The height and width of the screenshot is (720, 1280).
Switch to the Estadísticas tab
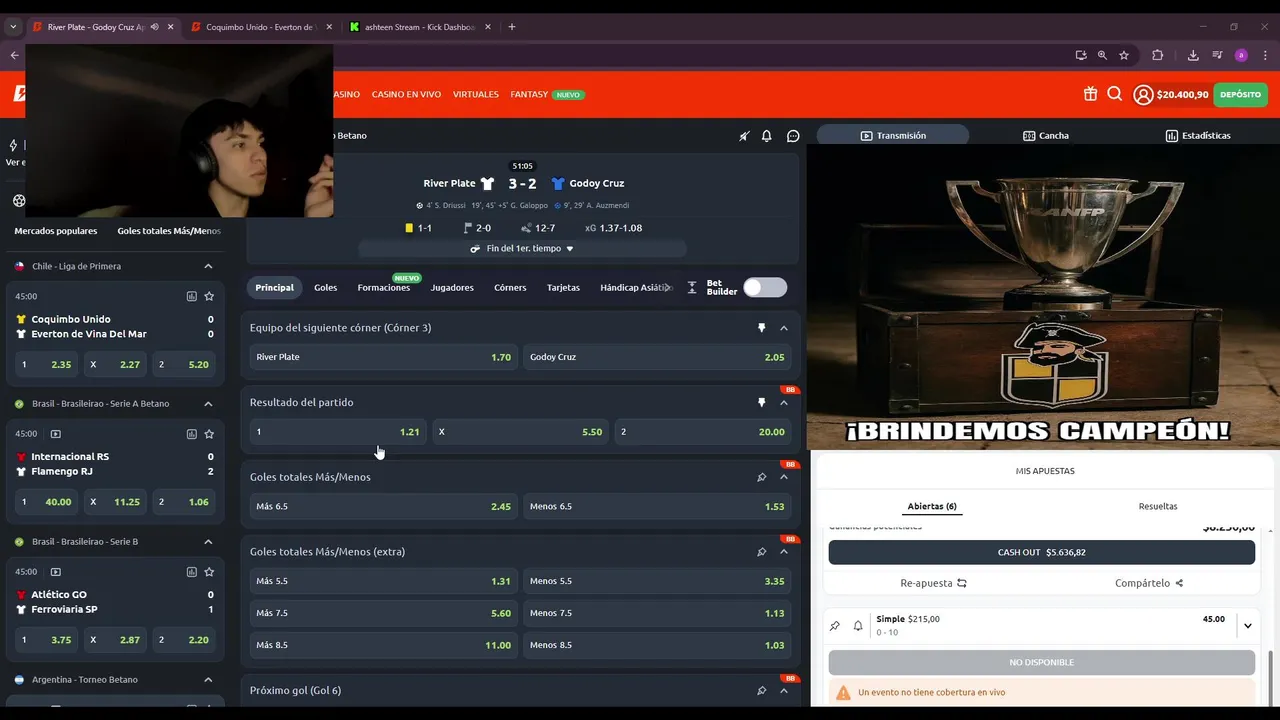pyautogui.click(x=1198, y=135)
